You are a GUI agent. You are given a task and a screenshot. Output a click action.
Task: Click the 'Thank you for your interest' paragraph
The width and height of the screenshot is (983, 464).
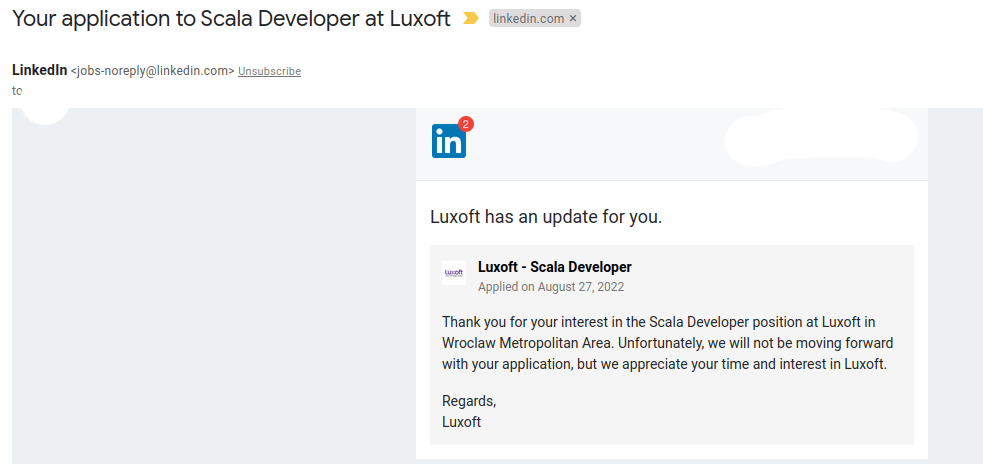click(667, 344)
